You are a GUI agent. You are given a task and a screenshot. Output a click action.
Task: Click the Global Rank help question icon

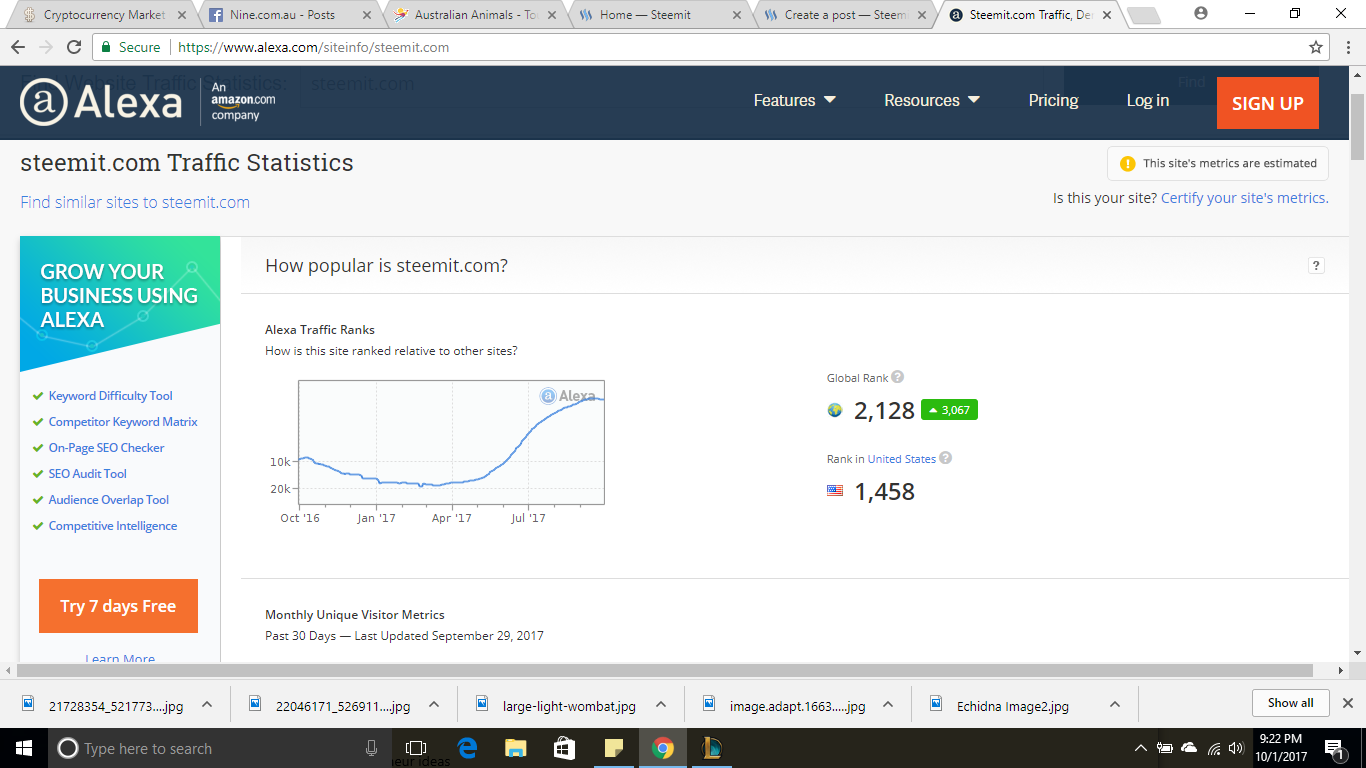897,377
